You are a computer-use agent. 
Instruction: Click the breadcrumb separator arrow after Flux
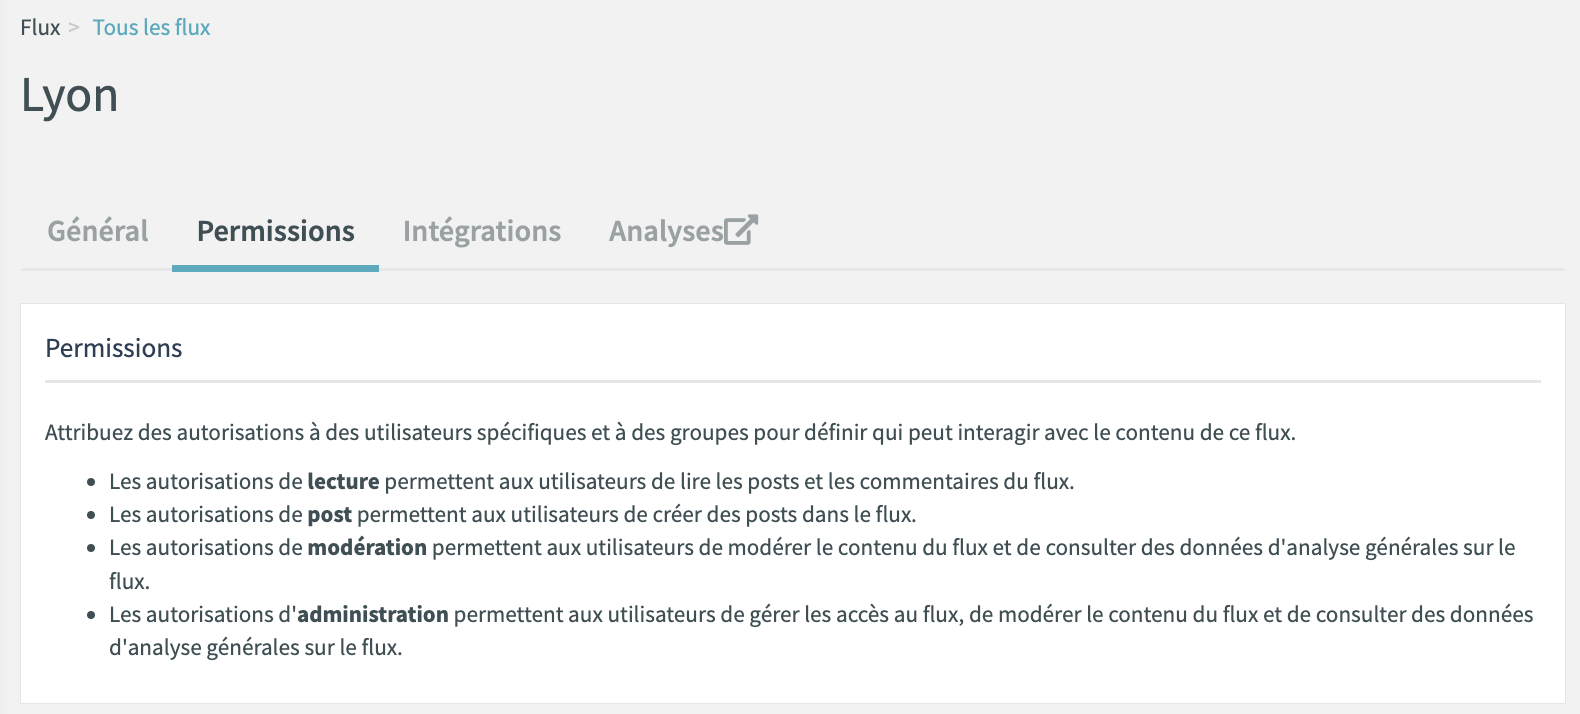pos(74,28)
